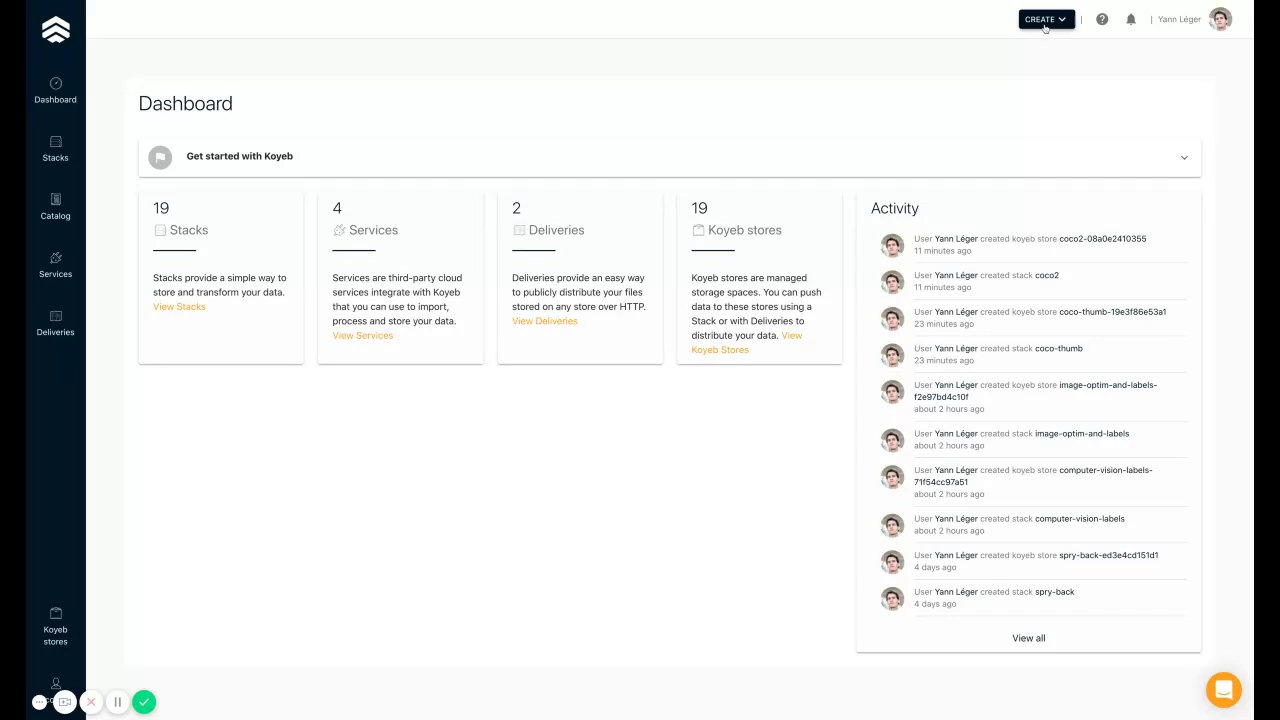Screen dimensions: 1280x720
Task: Click Yann Léger's avatar in the header
Action: click(1220, 19)
